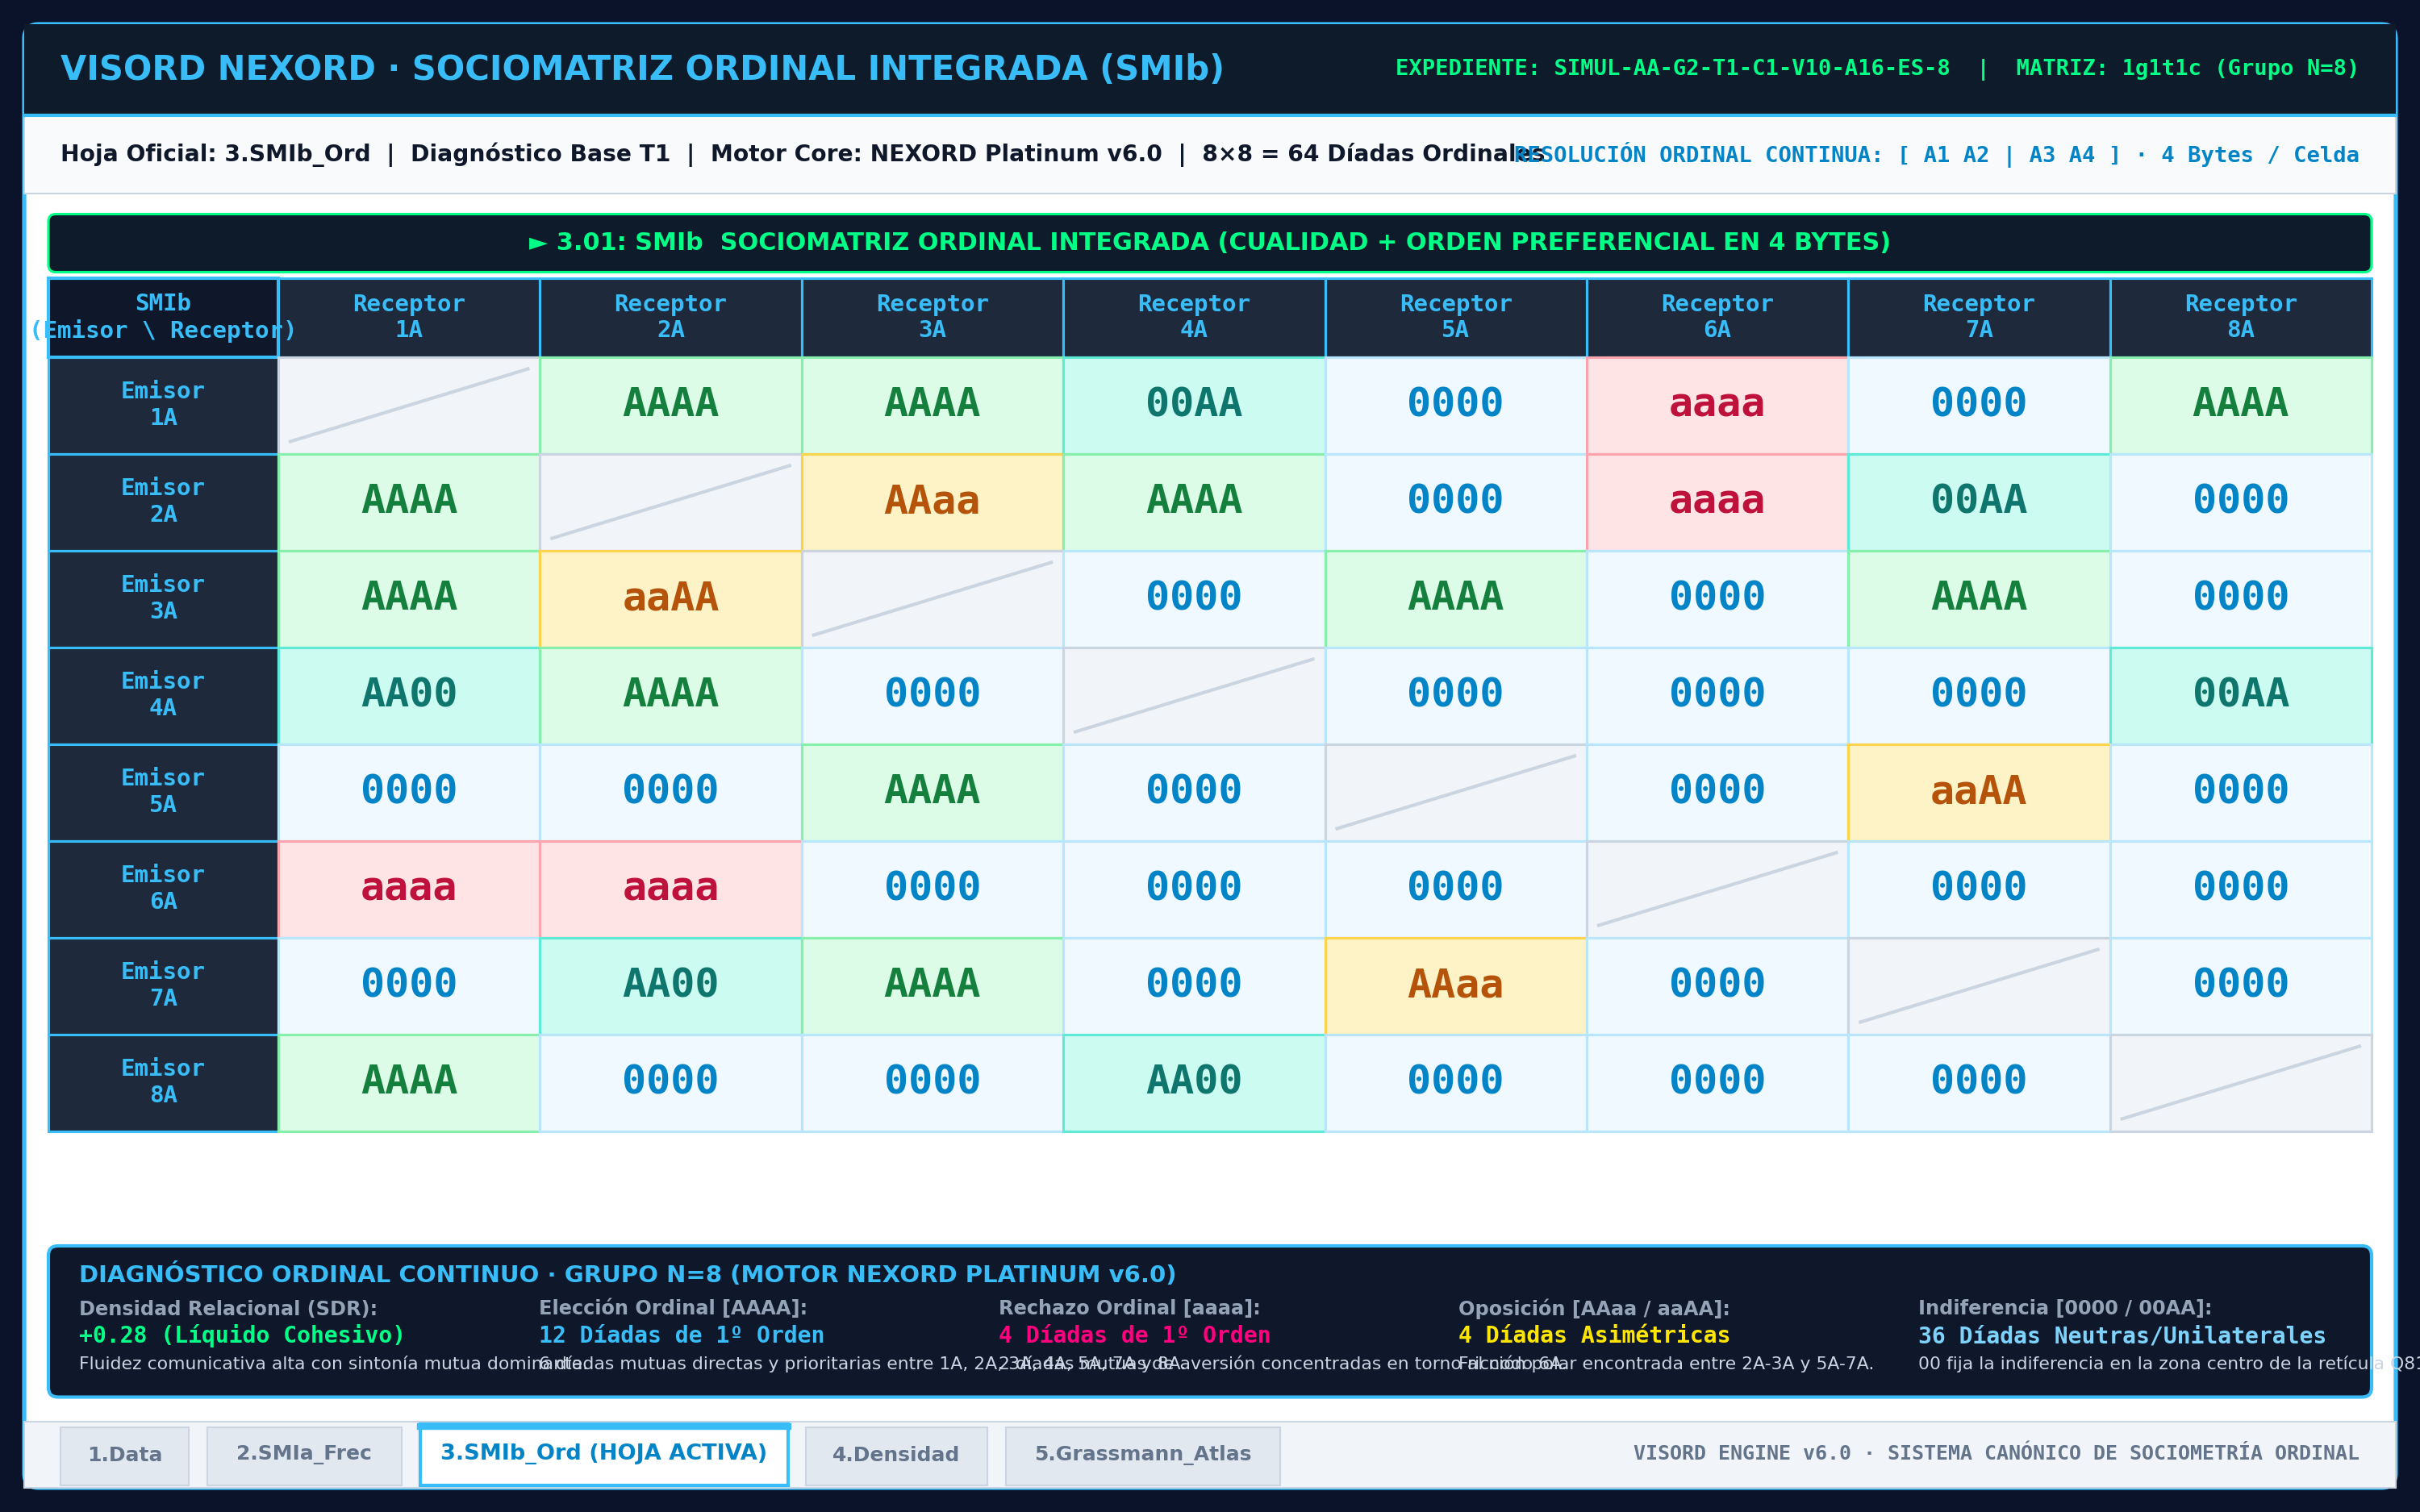Select cell Emisor 5A to Receptor 7A 'aaAA'
This screenshot has width=2420, height=1512.
1979,792
